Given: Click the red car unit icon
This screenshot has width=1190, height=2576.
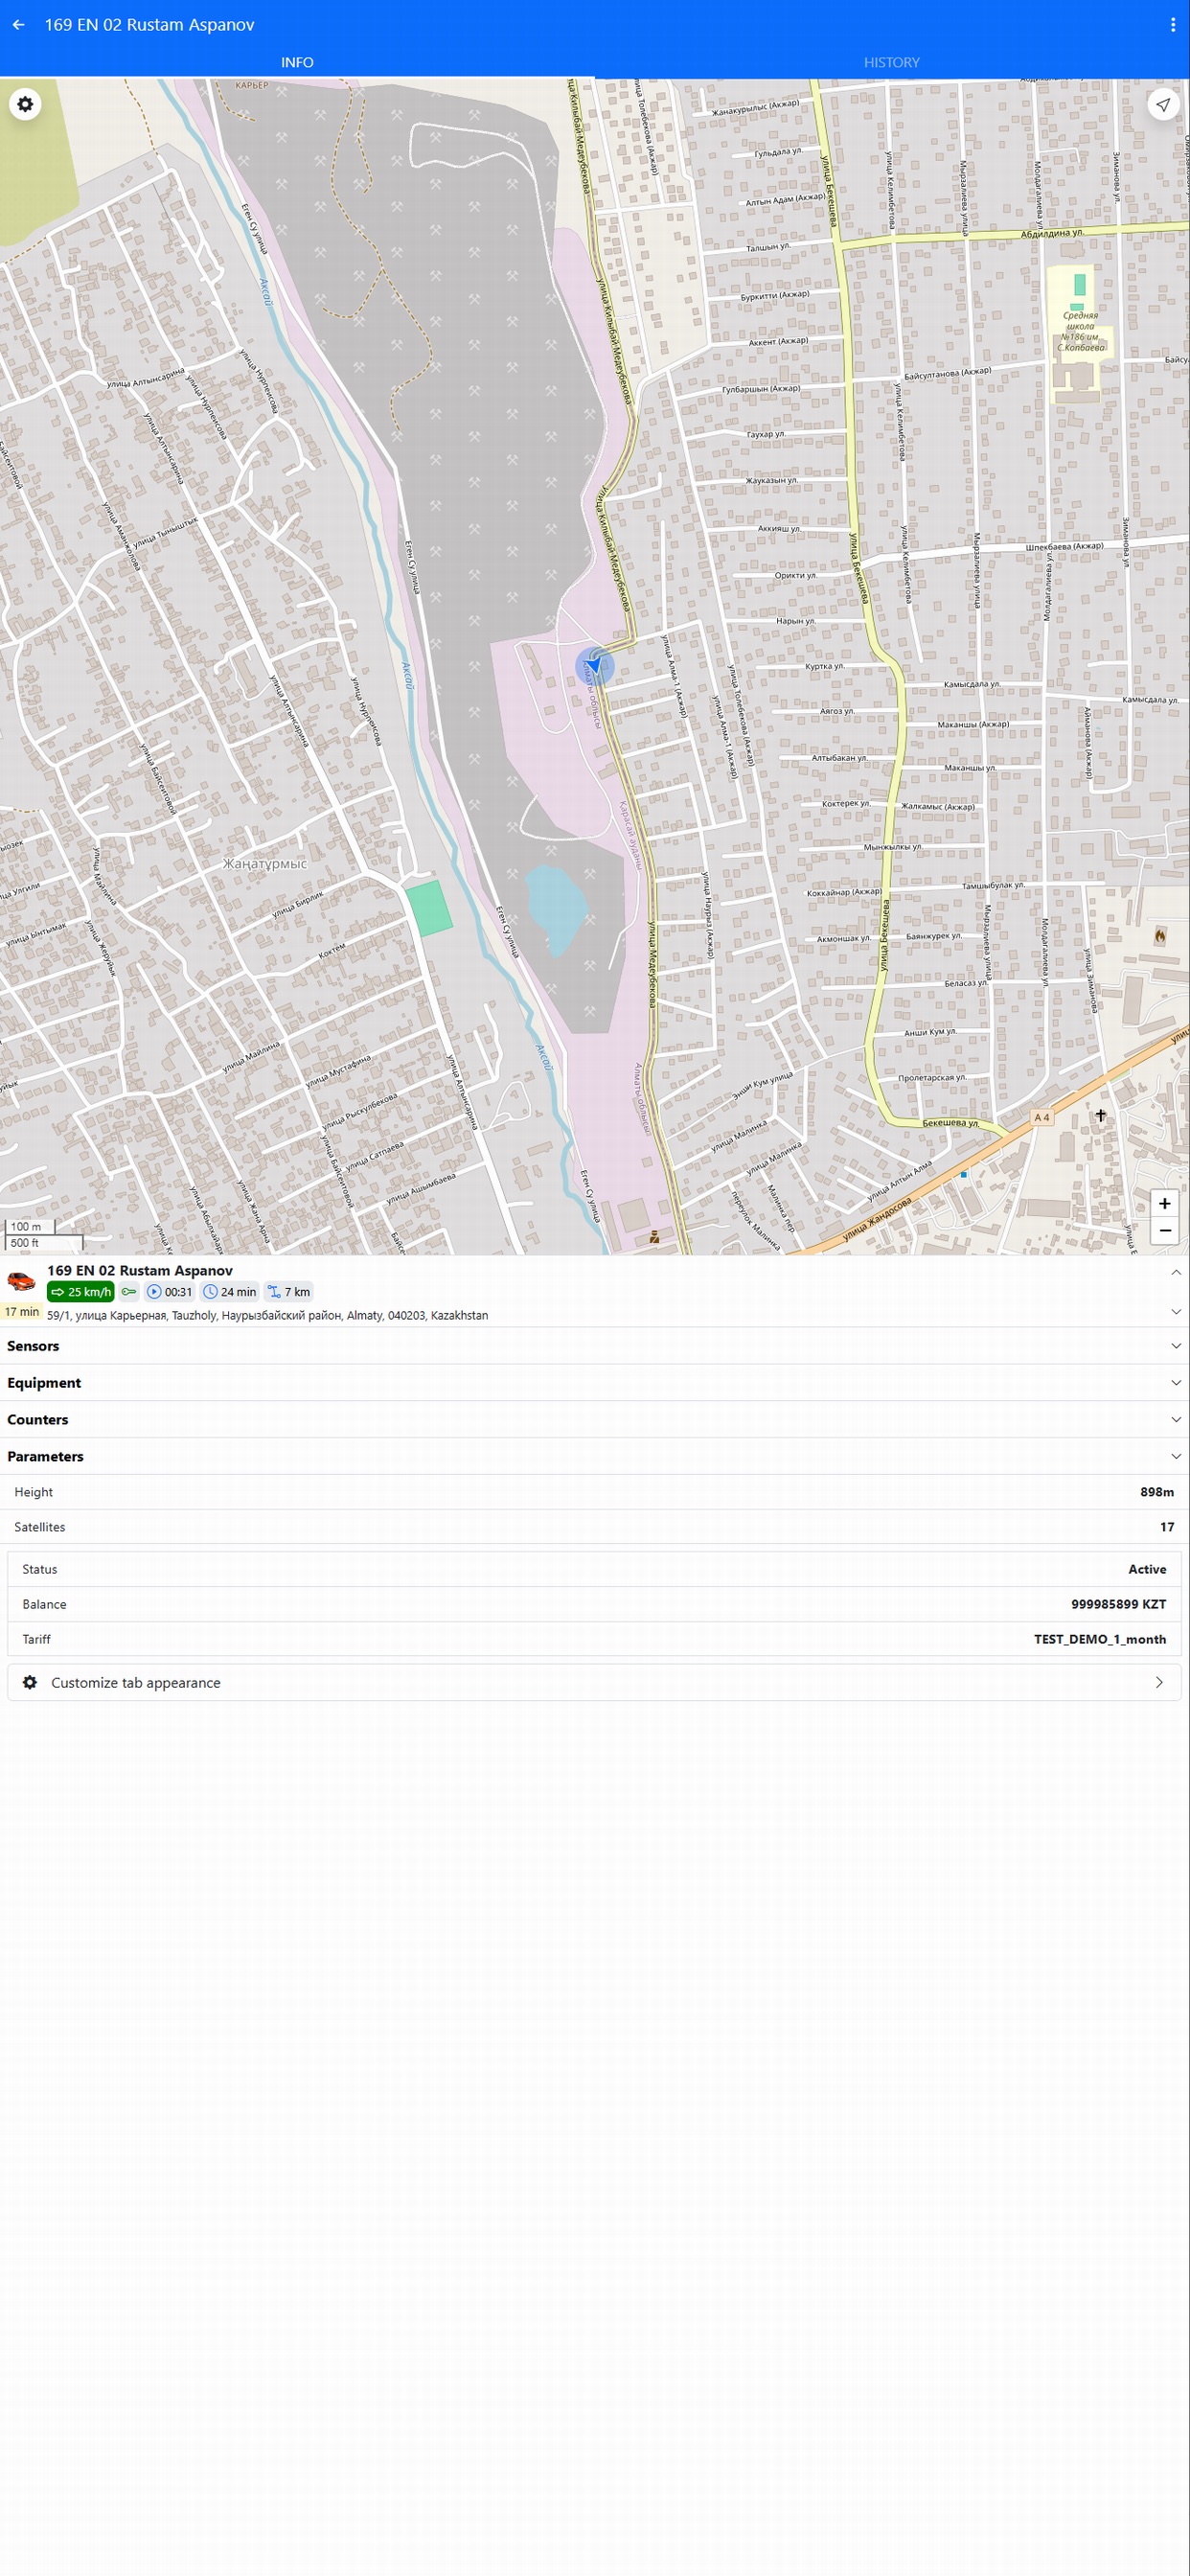Looking at the screenshot, I should click(21, 1281).
